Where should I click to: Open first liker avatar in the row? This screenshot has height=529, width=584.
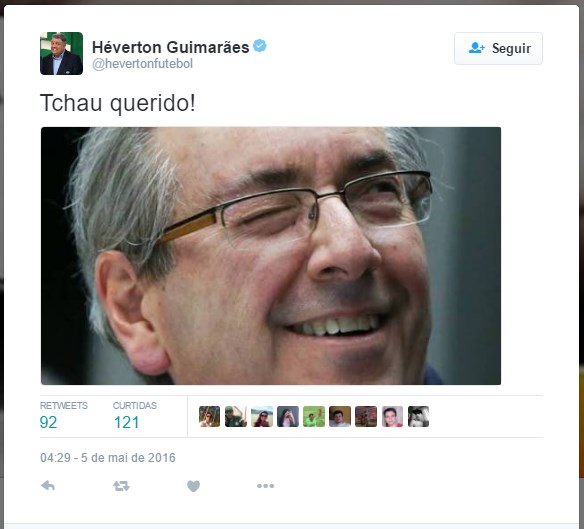tap(209, 416)
